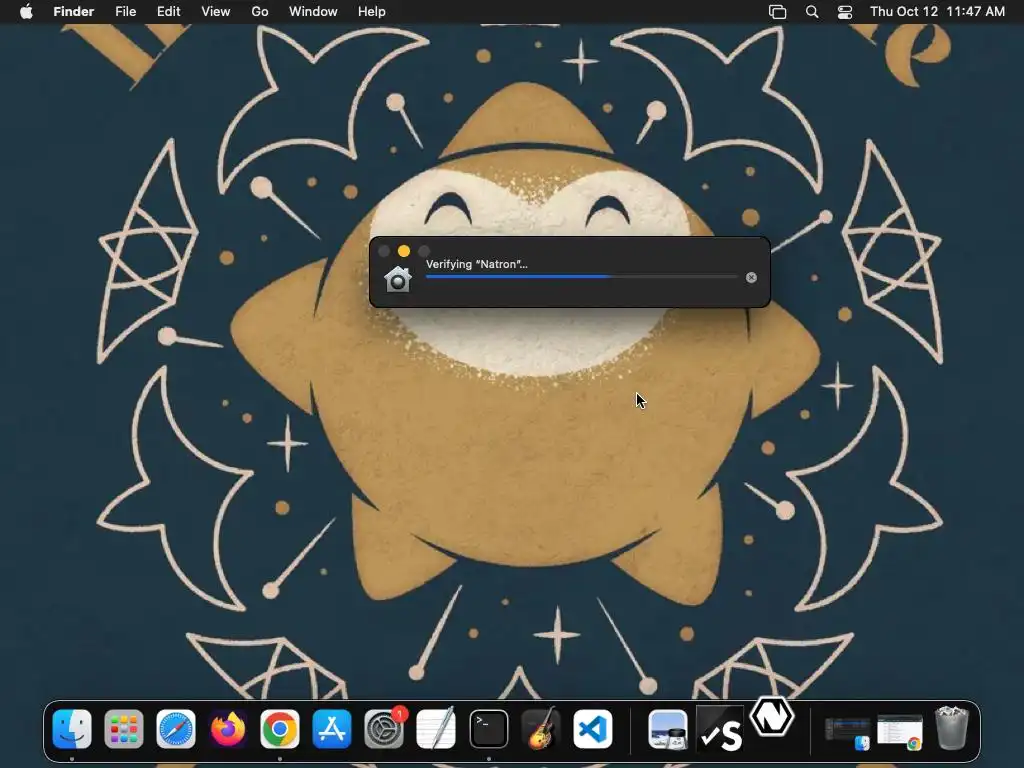Open Finder from the Dock
The width and height of the screenshot is (1024, 768).
[x=72, y=729]
